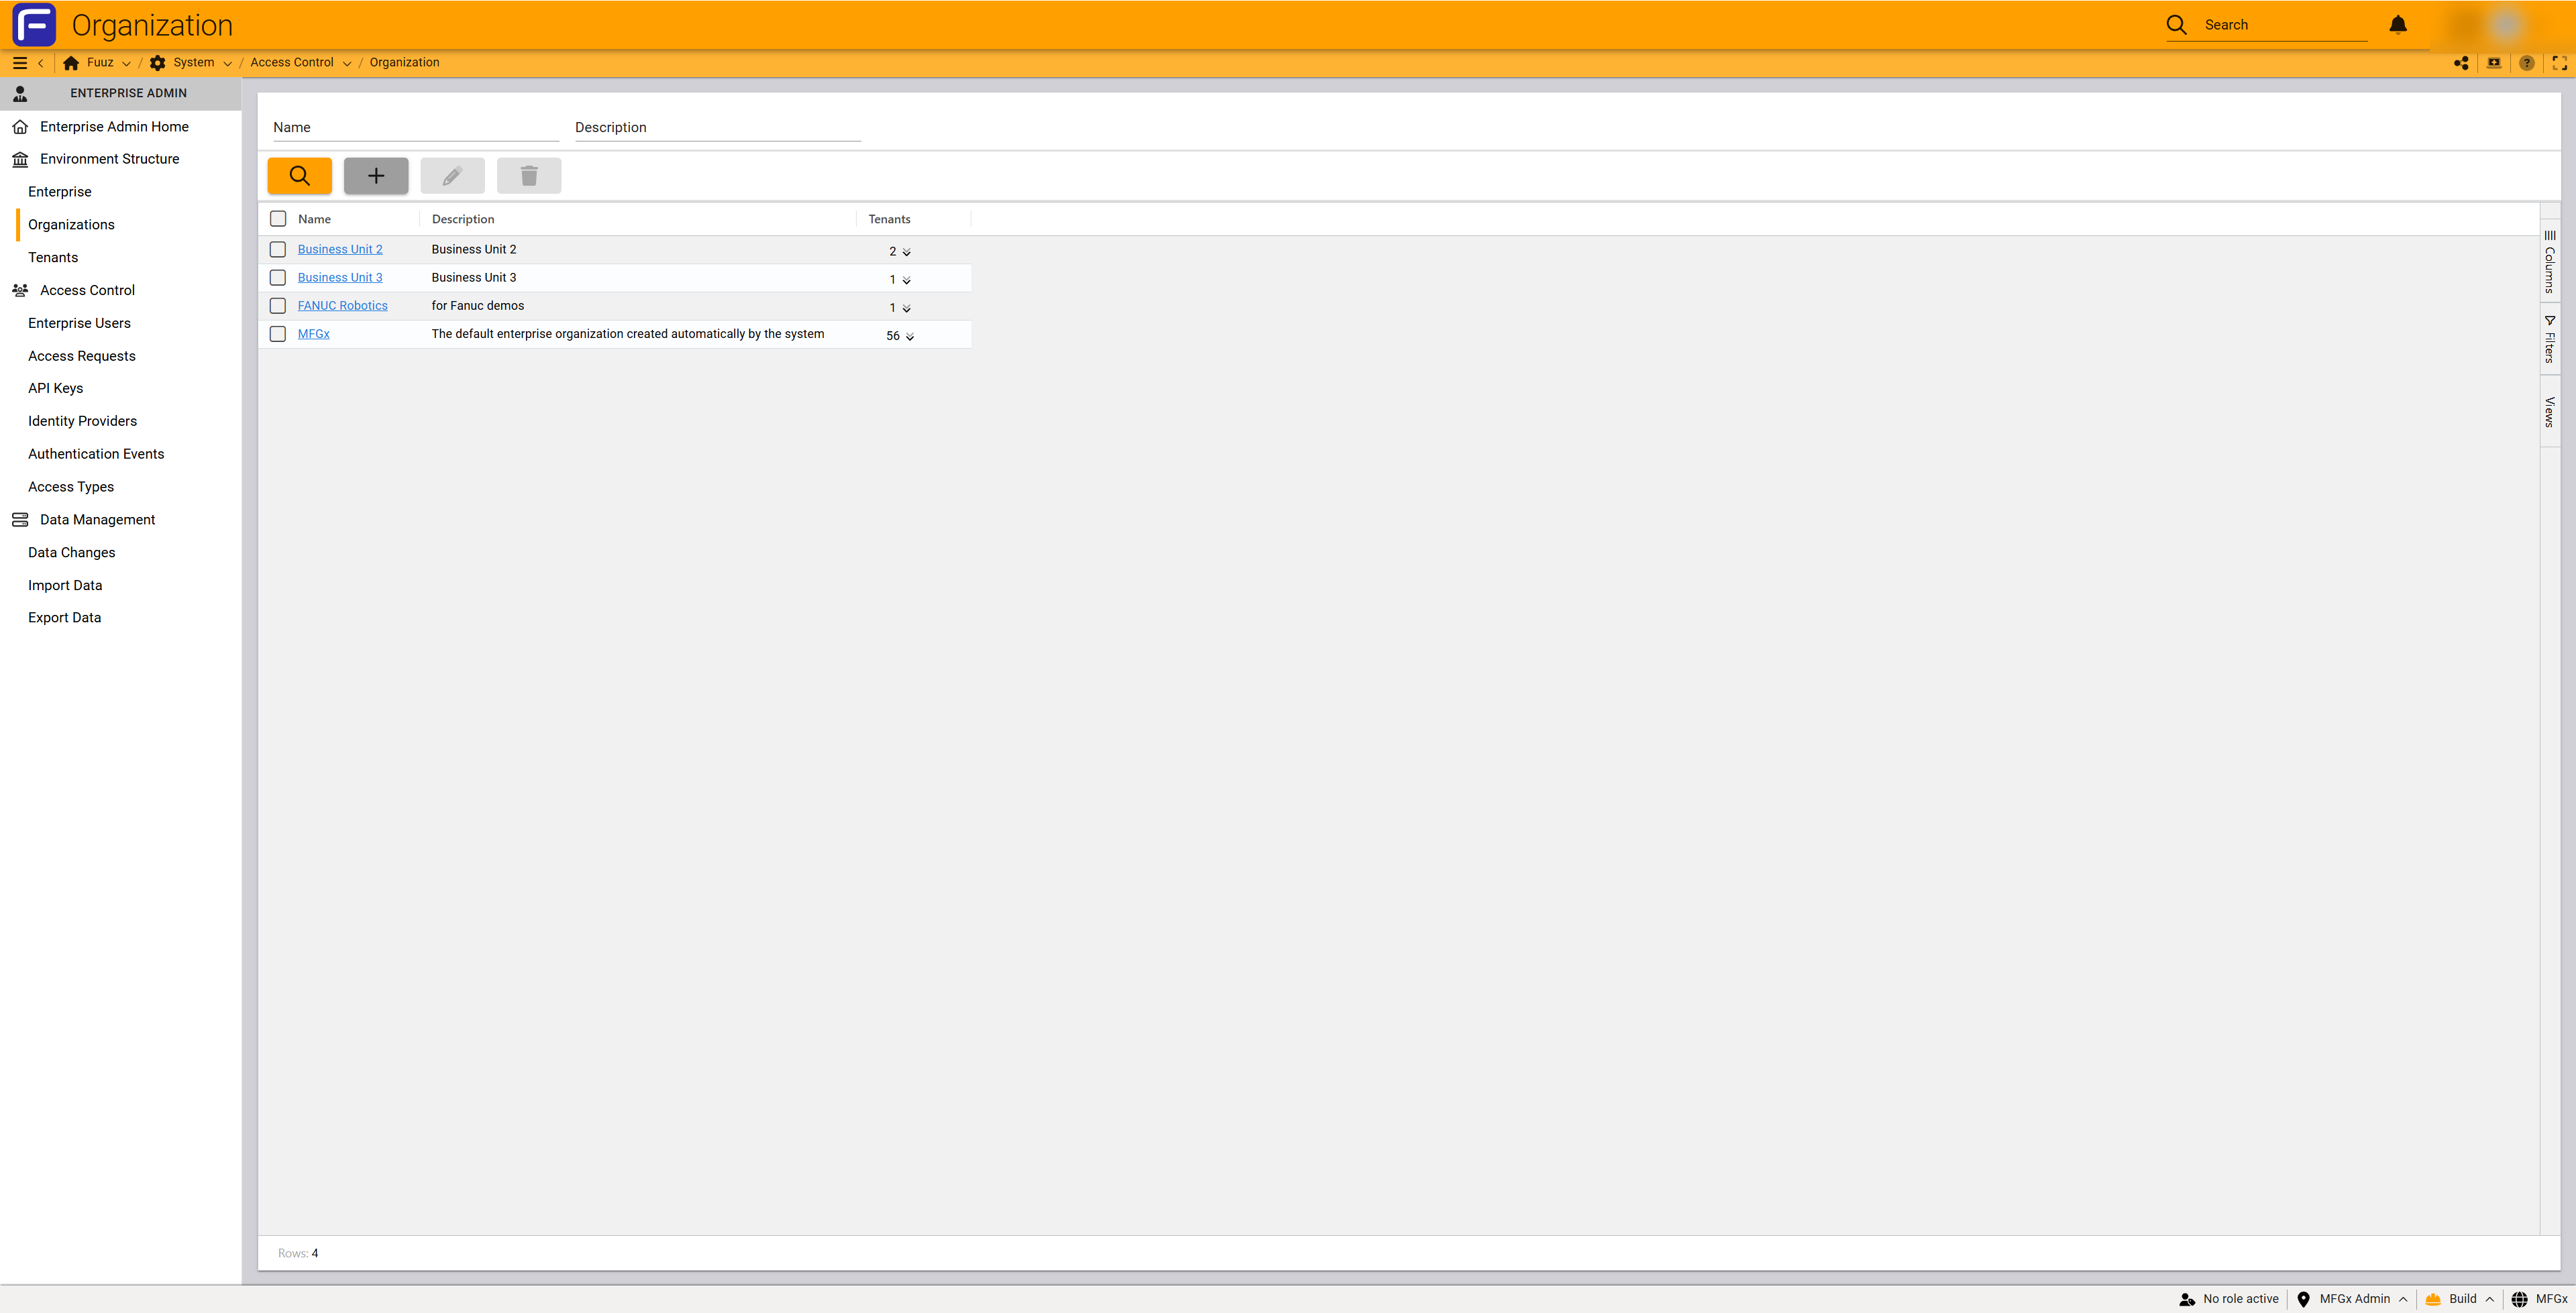Select Tenants in the sidebar
This screenshot has width=2576, height=1313.
click(x=53, y=258)
